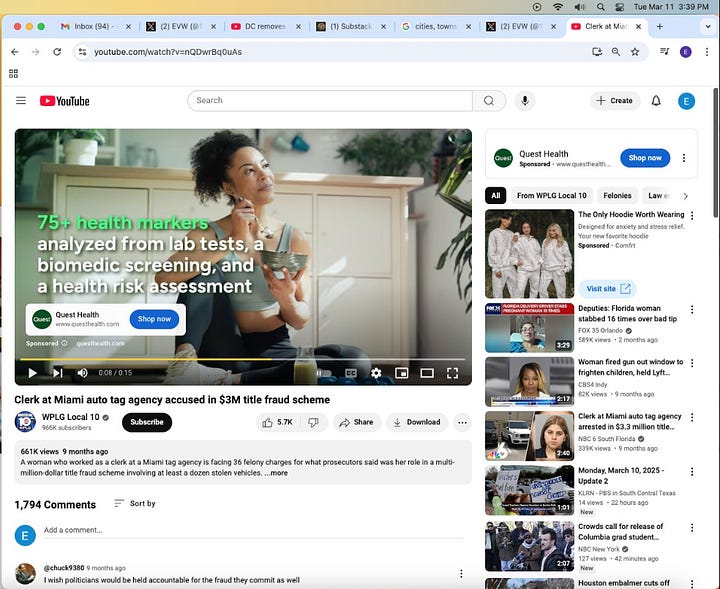Open Florida woman stabbed video thumbnail
The width and height of the screenshot is (720, 589).
coord(529,328)
